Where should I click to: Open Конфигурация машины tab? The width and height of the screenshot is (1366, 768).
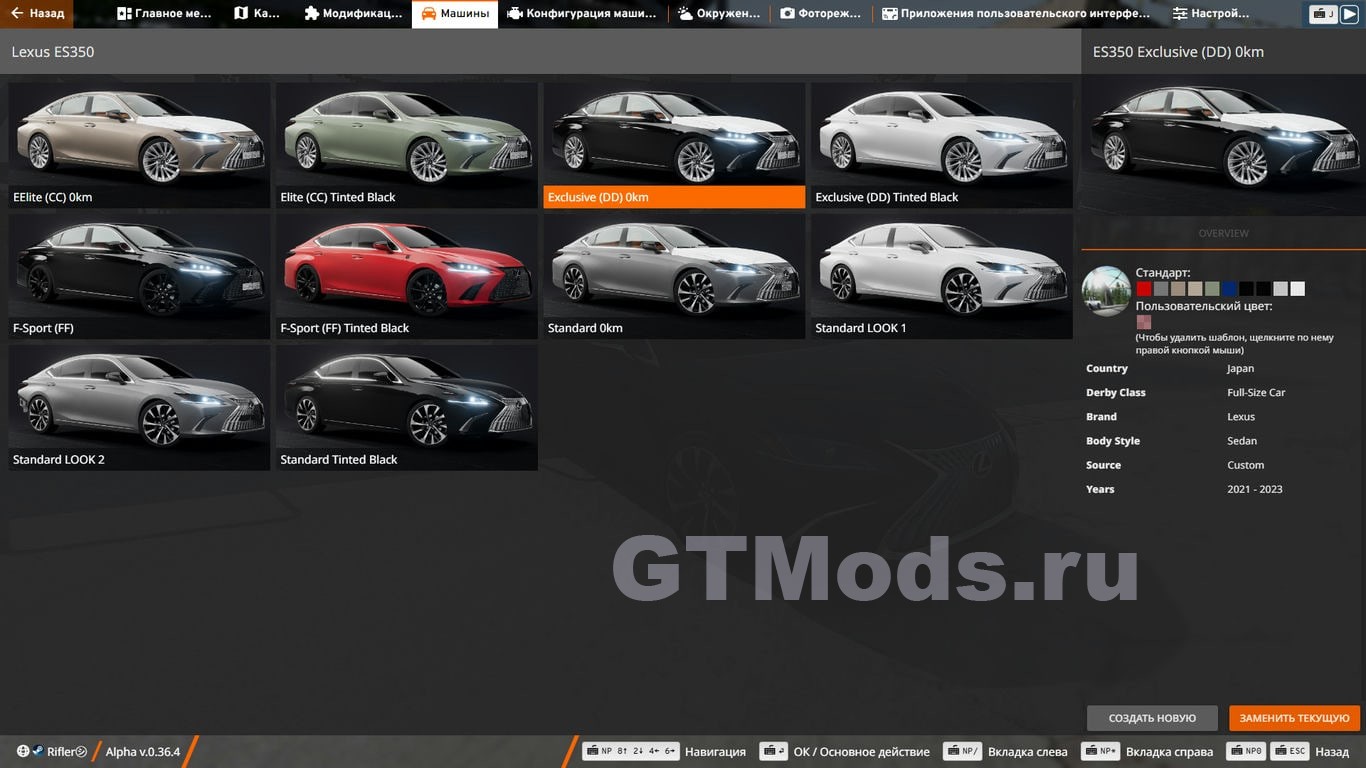coord(581,14)
